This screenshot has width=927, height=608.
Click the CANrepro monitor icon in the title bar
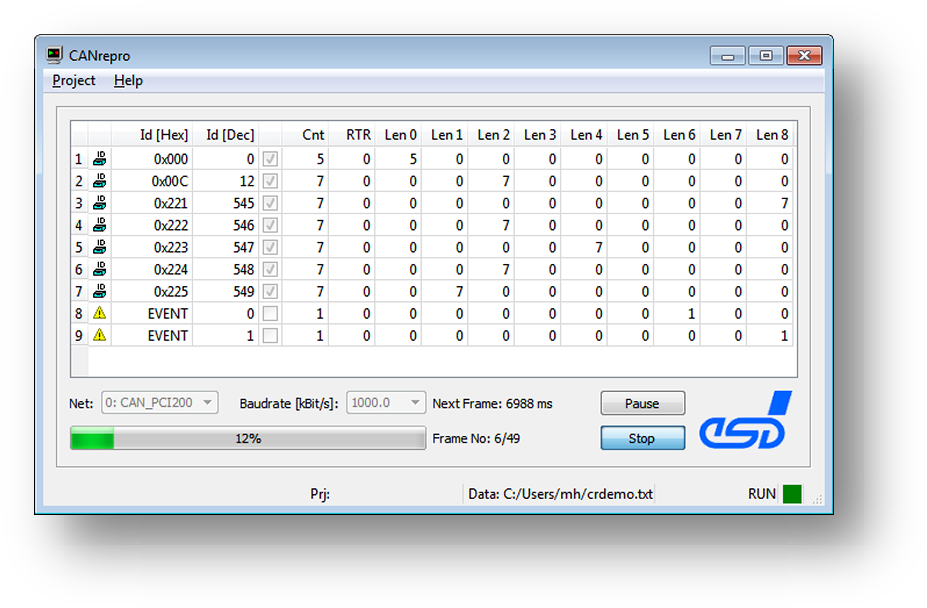click(x=53, y=55)
